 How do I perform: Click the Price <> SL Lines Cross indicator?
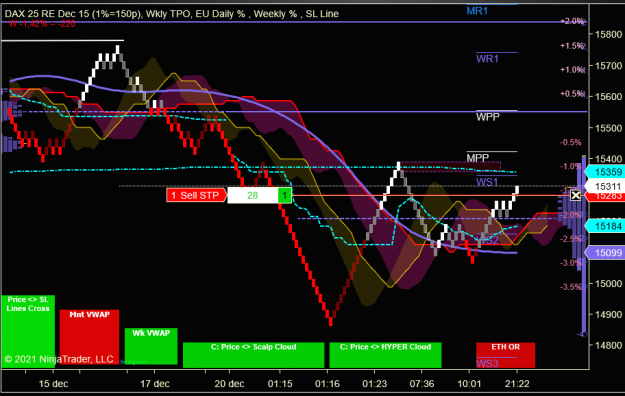tap(28, 331)
